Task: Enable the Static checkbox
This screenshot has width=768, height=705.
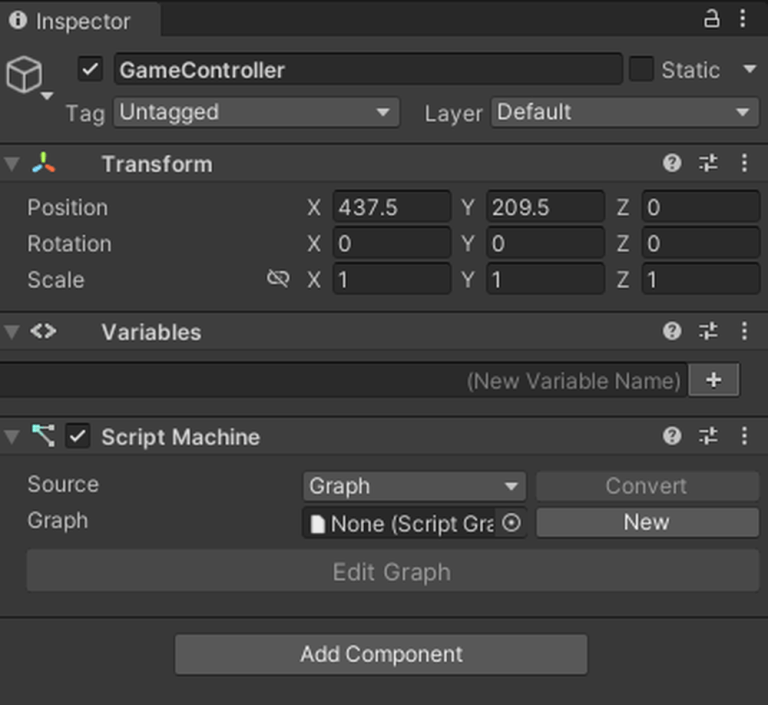Action: coord(641,70)
